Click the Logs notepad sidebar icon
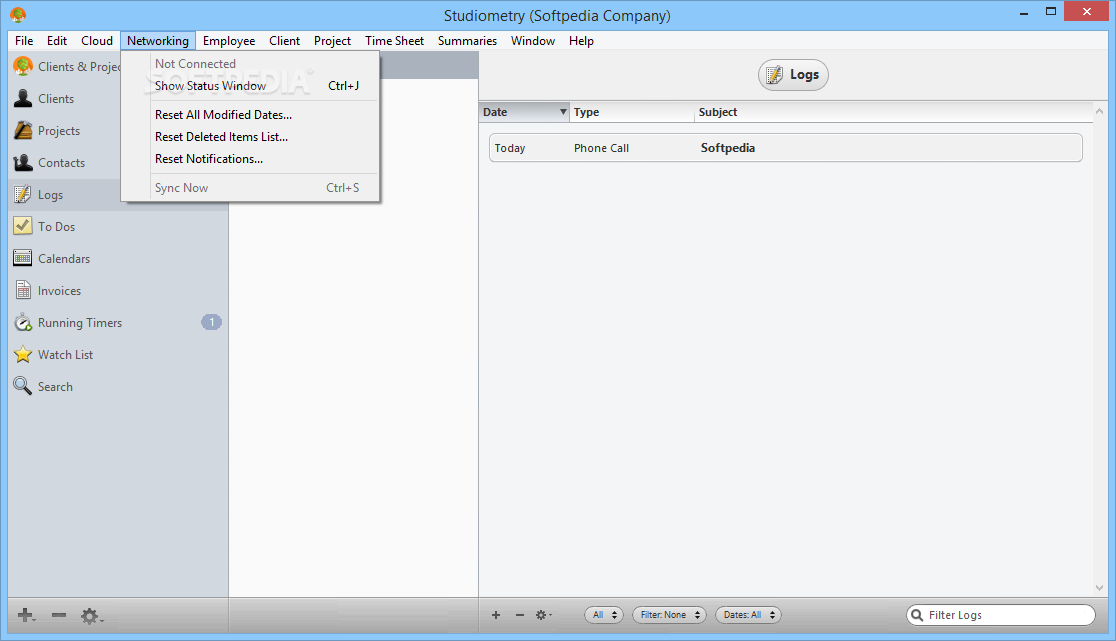Image resolution: width=1116 pixels, height=641 pixels. pyautogui.click(x=23, y=194)
